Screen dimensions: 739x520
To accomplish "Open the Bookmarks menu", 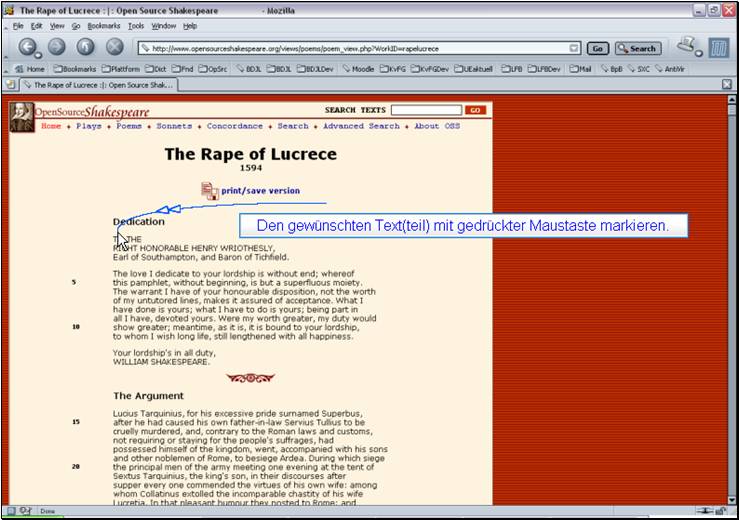I will tap(103, 25).
